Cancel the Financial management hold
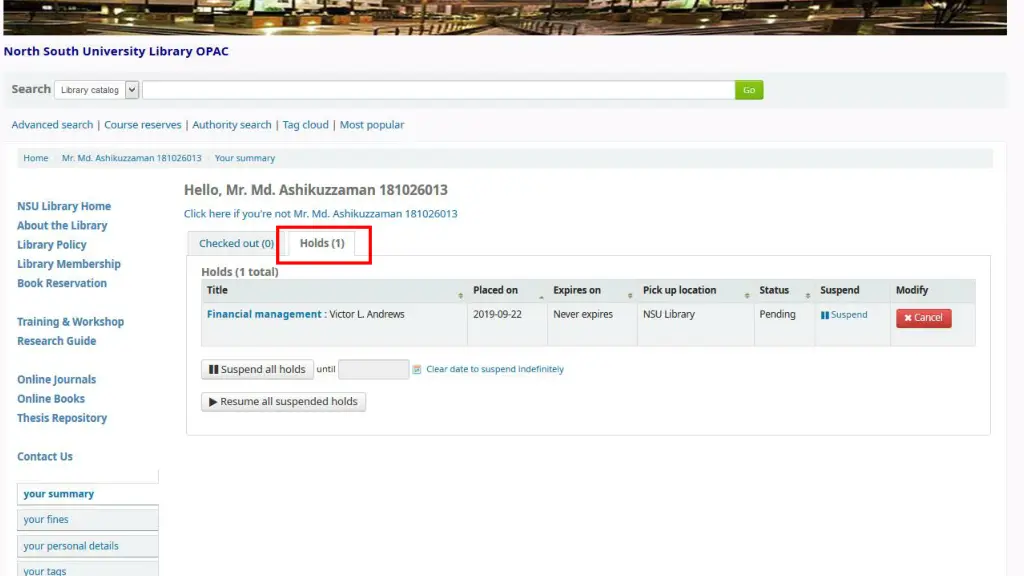The width and height of the screenshot is (1024, 576). [923, 318]
